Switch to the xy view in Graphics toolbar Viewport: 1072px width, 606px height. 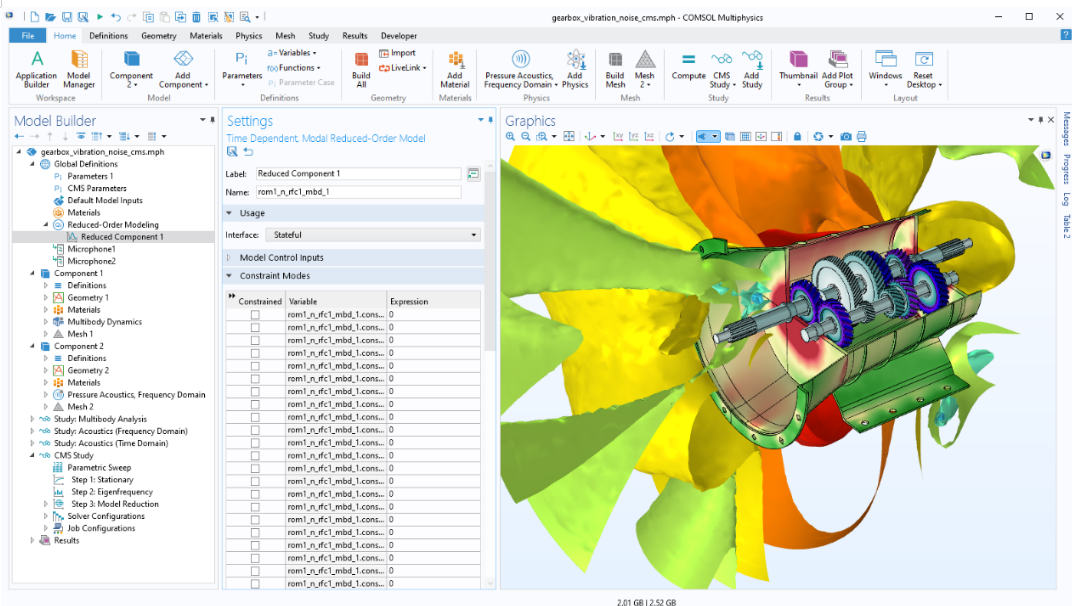pos(618,137)
